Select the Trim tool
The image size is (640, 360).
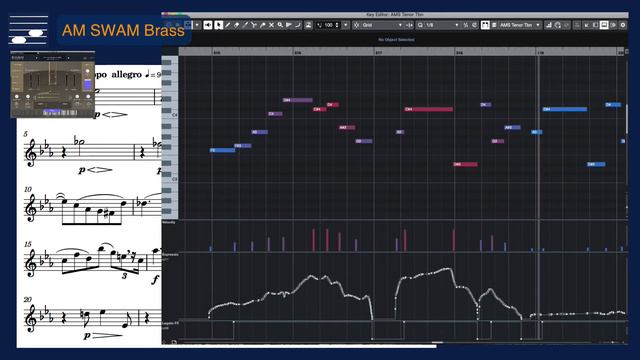tap(246, 25)
